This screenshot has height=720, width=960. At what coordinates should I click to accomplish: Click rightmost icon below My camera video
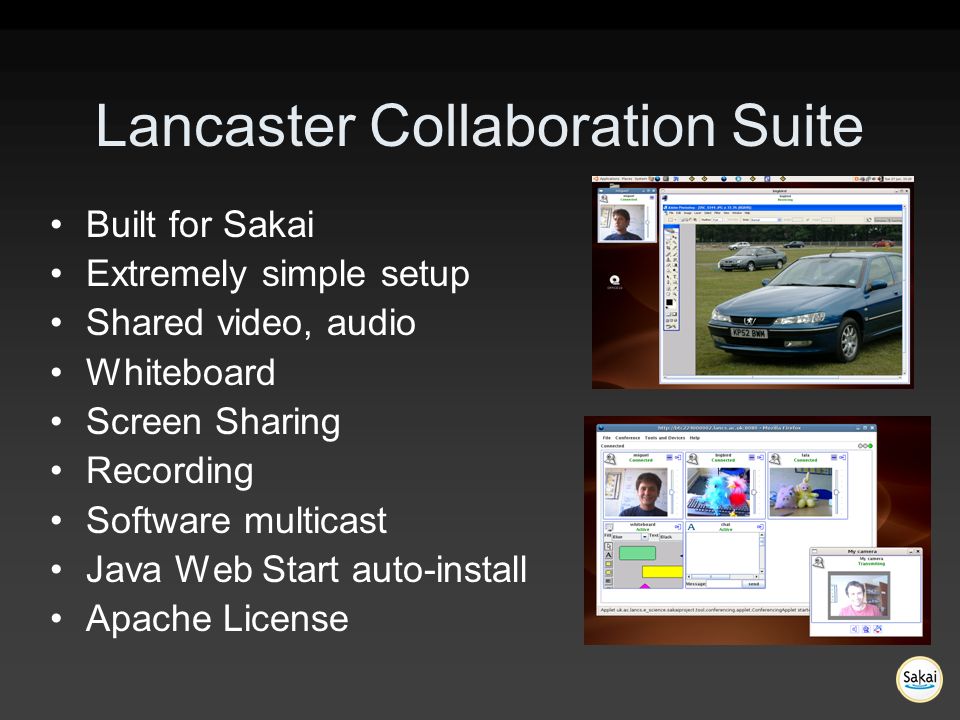(877, 629)
